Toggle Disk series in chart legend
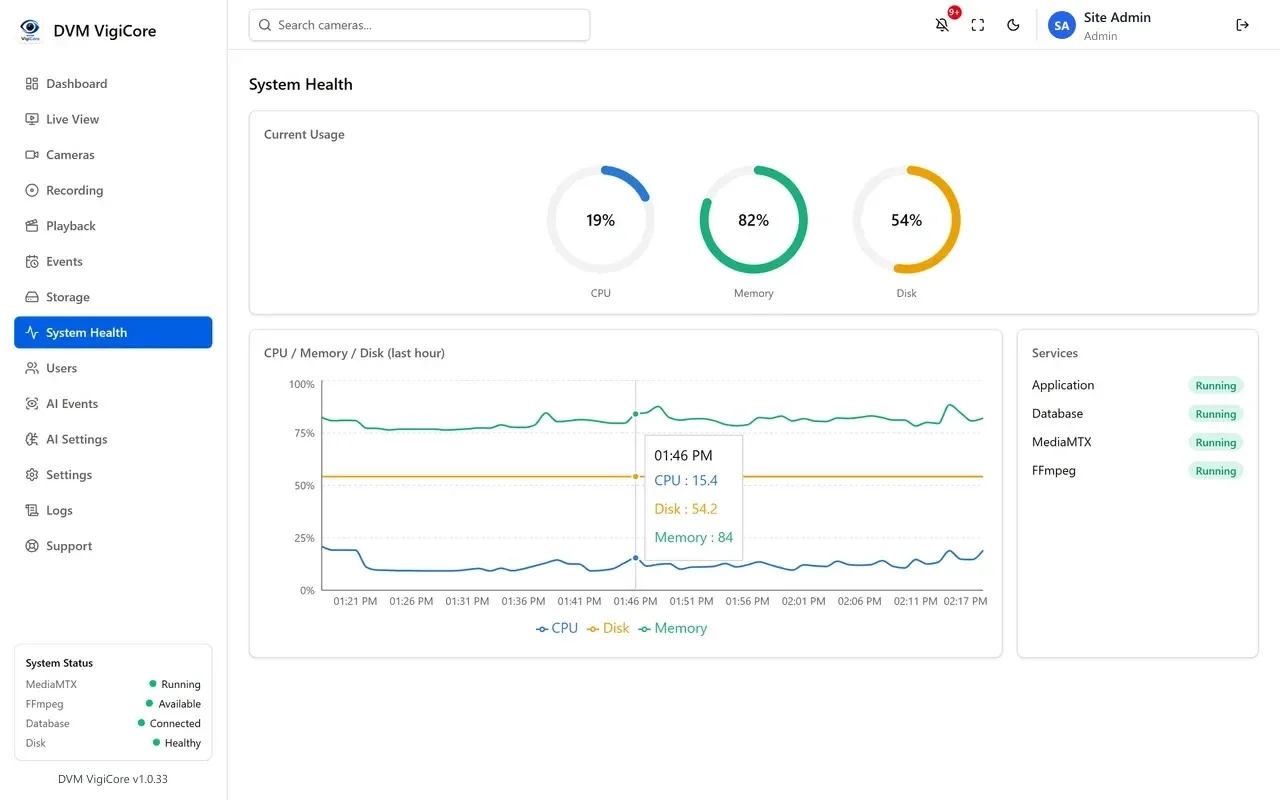 [608, 628]
